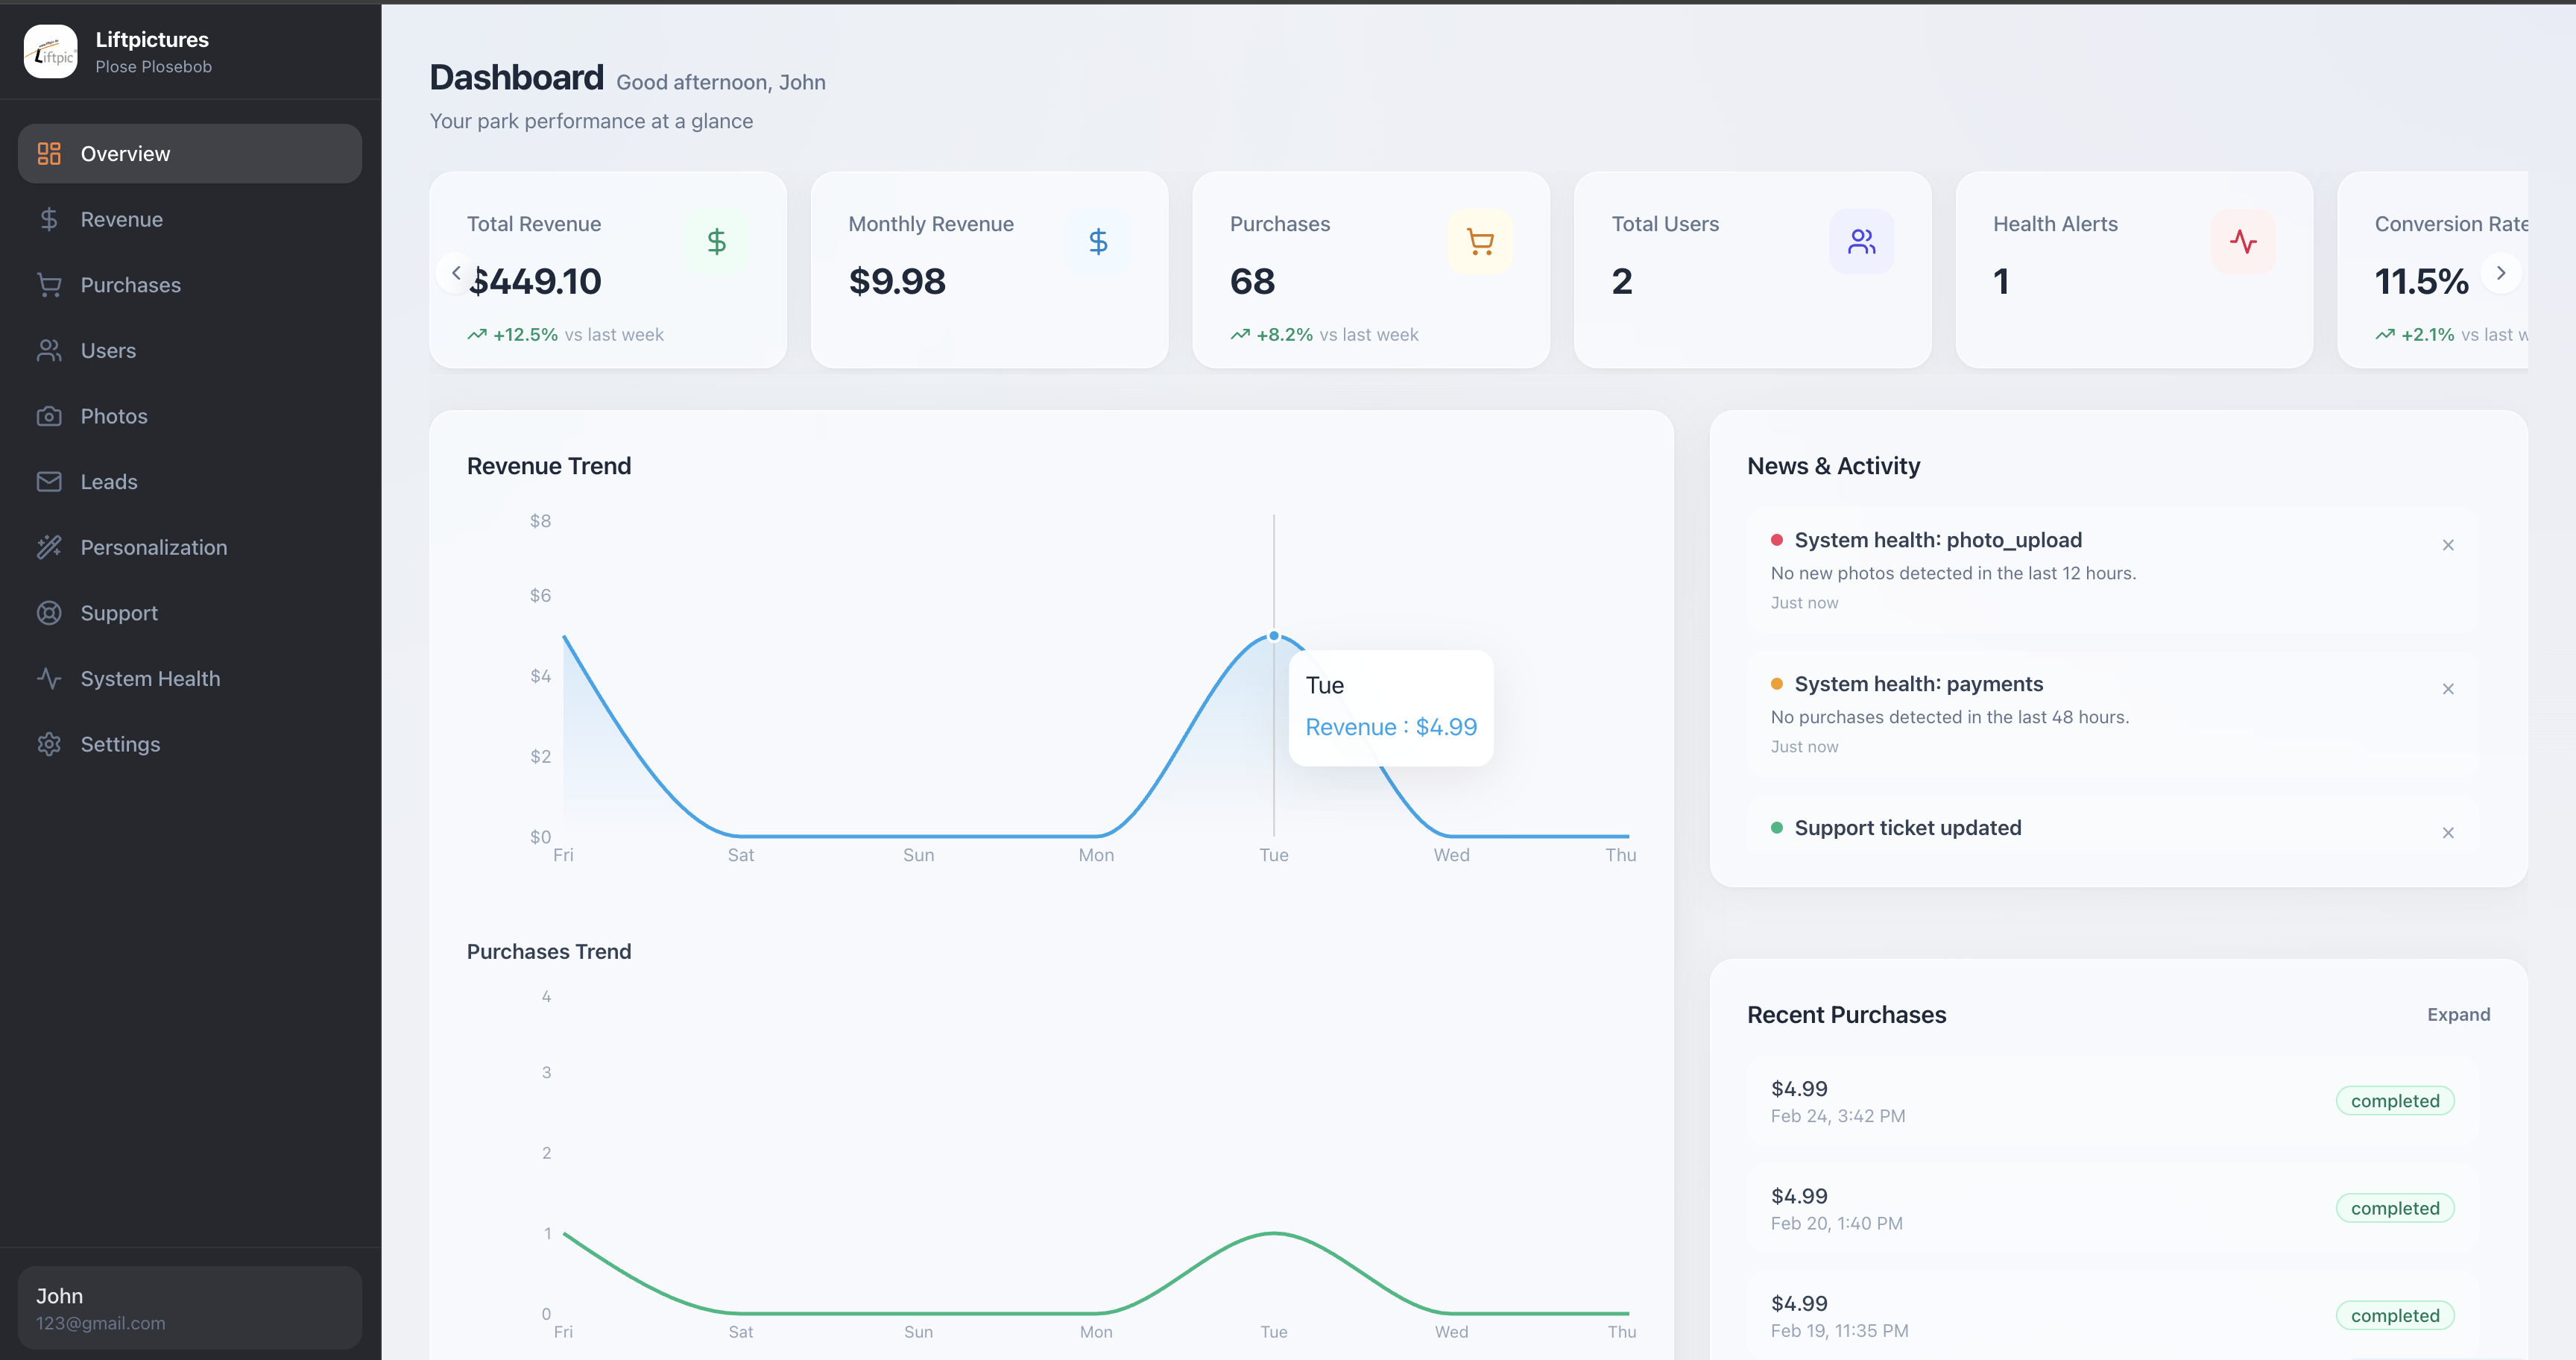Select the Revenue dollar icon in sidebar

coord(50,219)
